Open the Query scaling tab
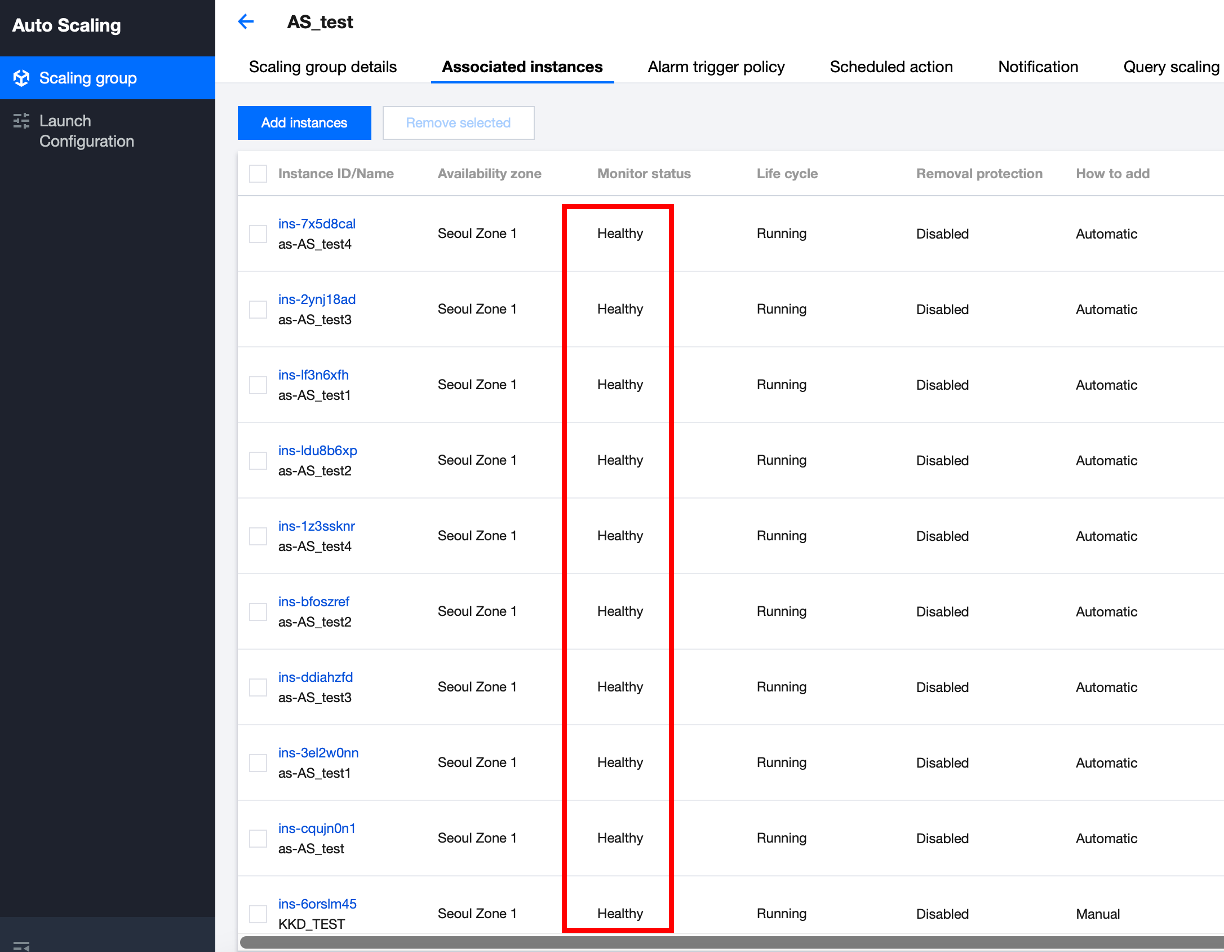 [x=1171, y=67]
